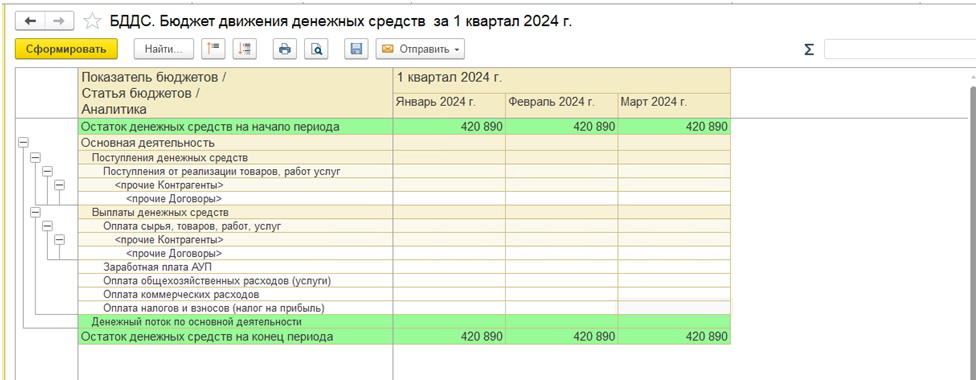Click the Сформировать button

pyautogui.click(x=66, y=49)
